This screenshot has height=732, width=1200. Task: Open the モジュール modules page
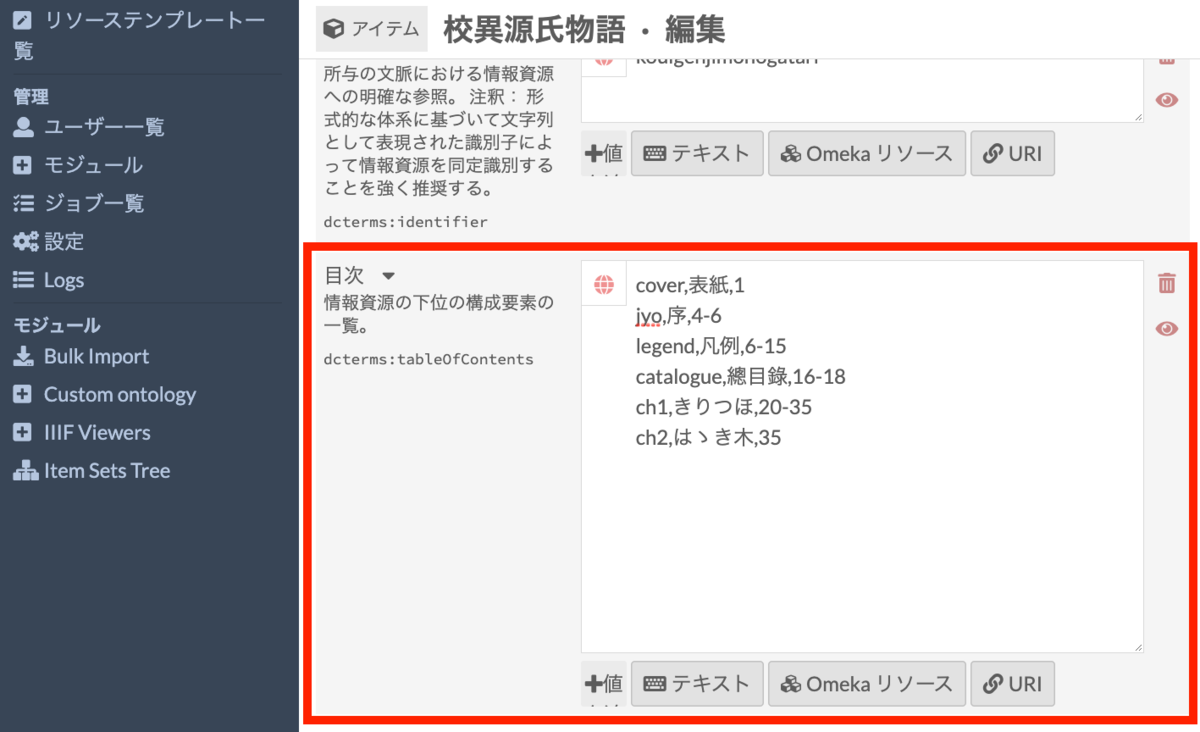[93, 165]
